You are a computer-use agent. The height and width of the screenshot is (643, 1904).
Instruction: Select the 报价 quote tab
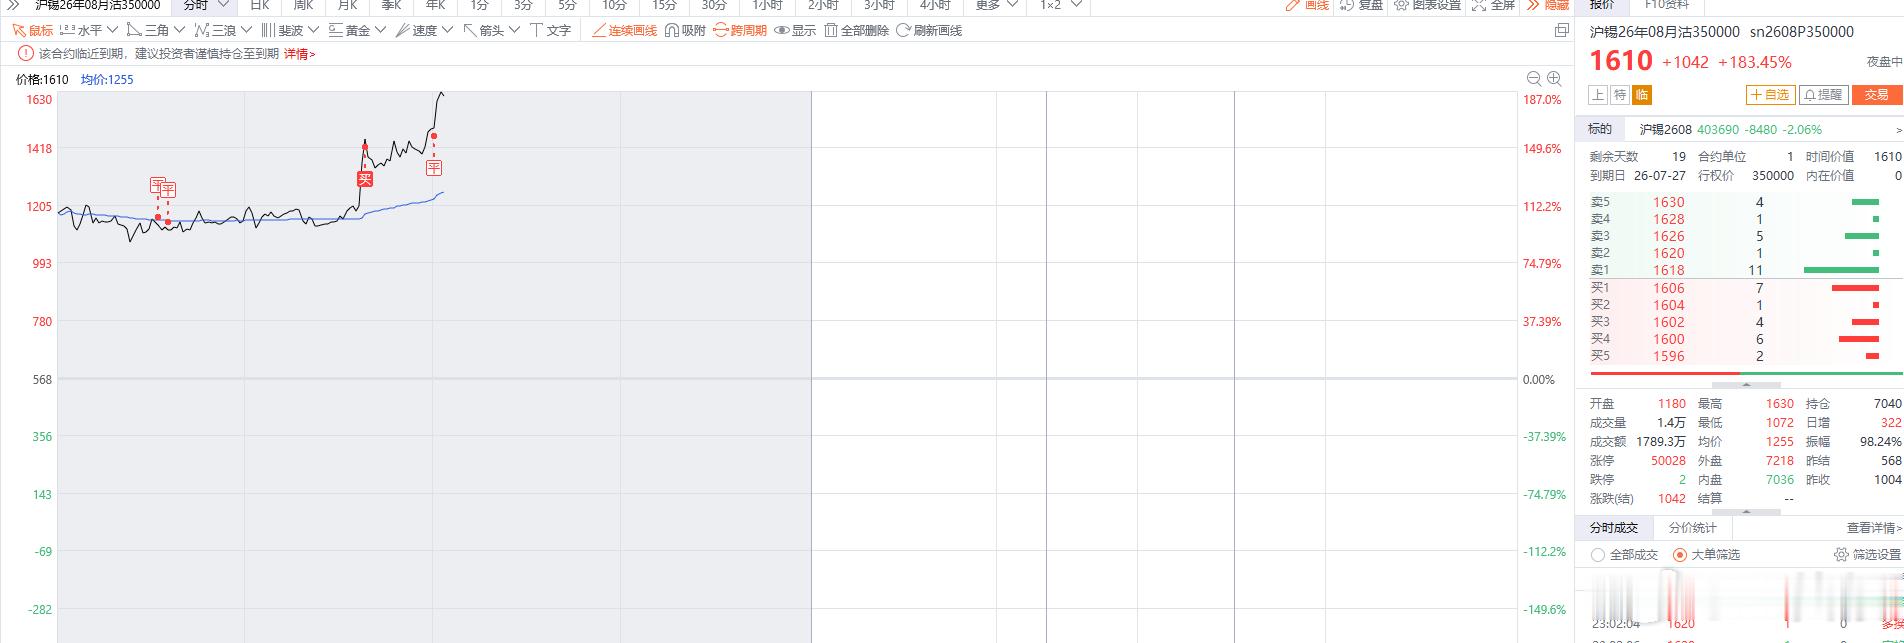coord(1601,5)
